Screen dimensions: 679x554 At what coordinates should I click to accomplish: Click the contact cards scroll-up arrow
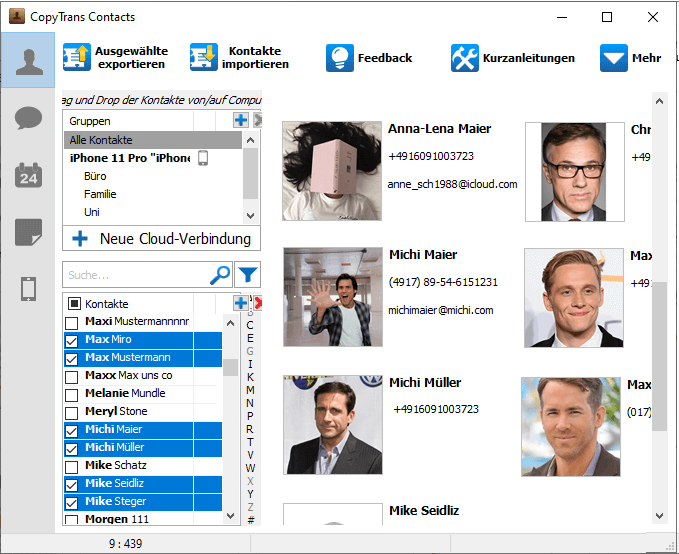point(659,101)
